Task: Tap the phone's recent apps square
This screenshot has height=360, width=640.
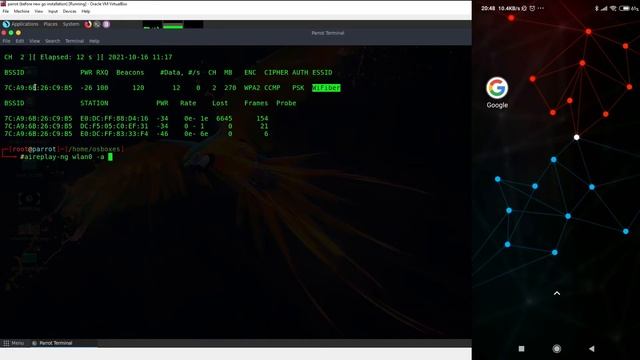Action: [x=521, y=349]
